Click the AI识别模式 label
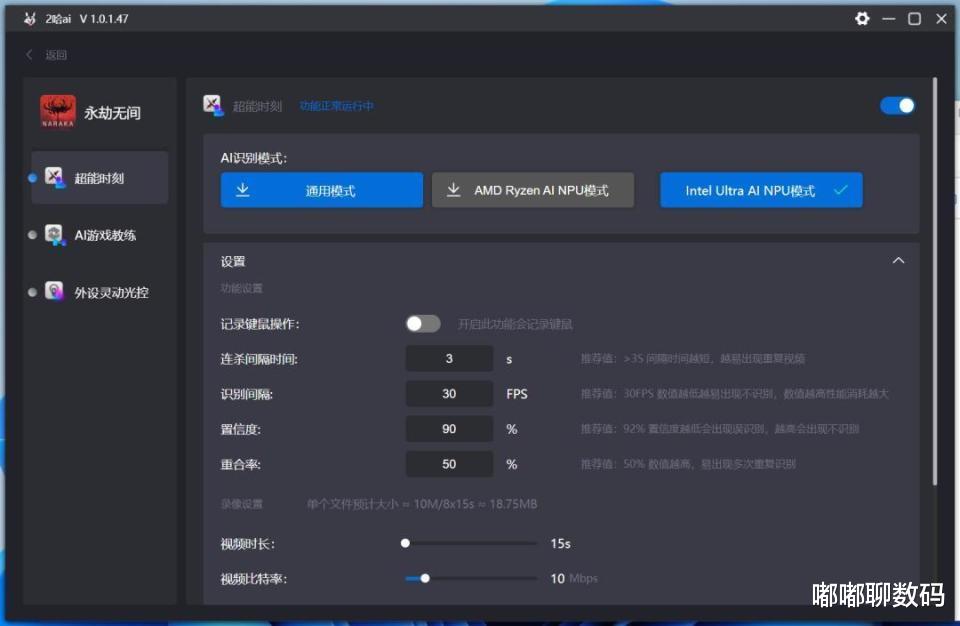Image resolution: width=960 pixels, height=626 pixels. click(x=254, y=158)
